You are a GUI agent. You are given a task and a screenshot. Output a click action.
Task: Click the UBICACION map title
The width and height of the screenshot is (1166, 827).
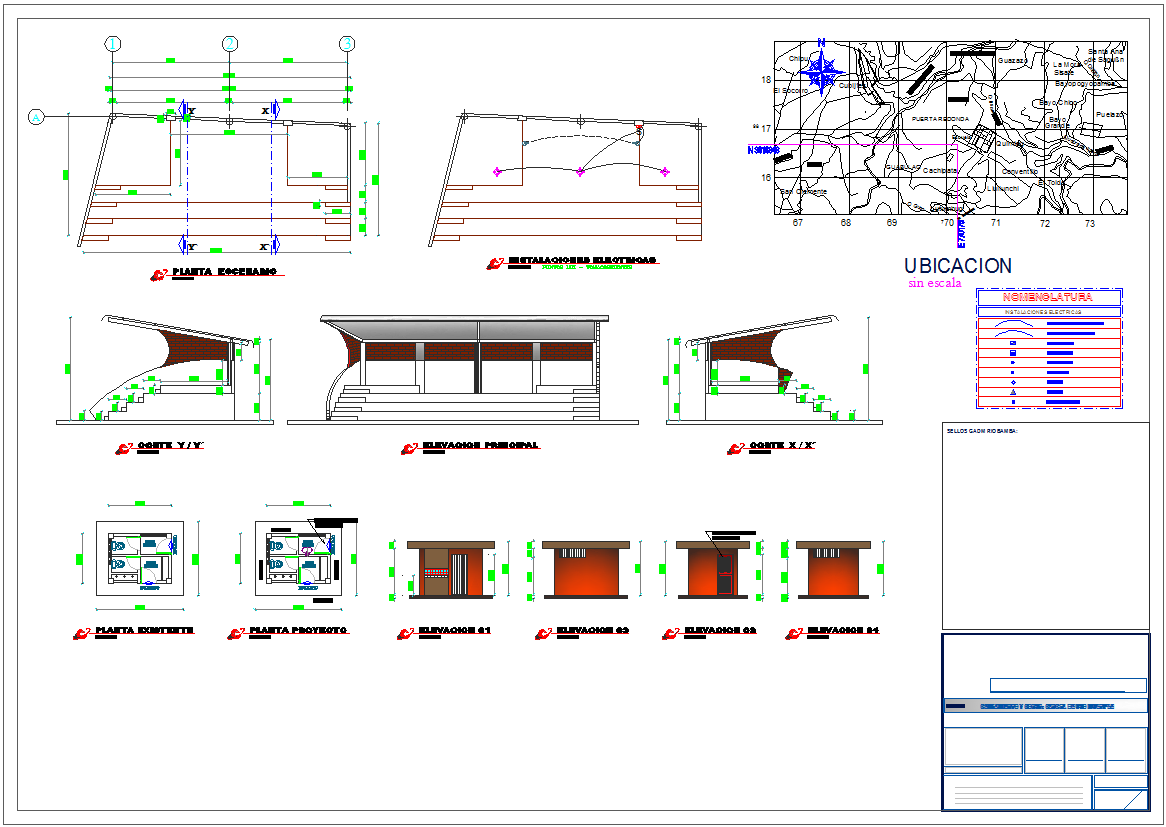click(x=957, y=266)
